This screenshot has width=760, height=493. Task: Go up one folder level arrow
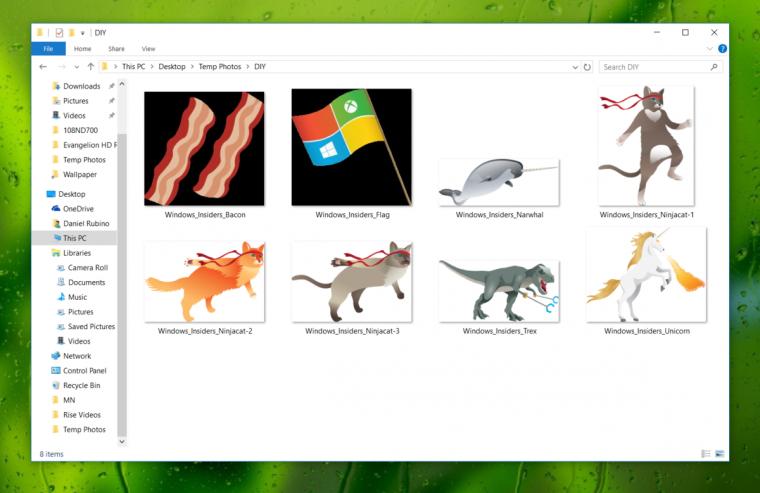(91, 67)
